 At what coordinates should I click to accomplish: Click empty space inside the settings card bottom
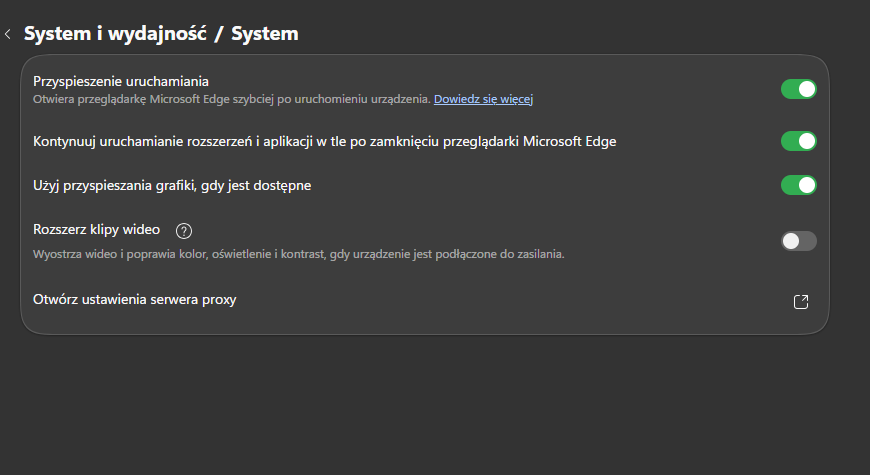point(425,326)
